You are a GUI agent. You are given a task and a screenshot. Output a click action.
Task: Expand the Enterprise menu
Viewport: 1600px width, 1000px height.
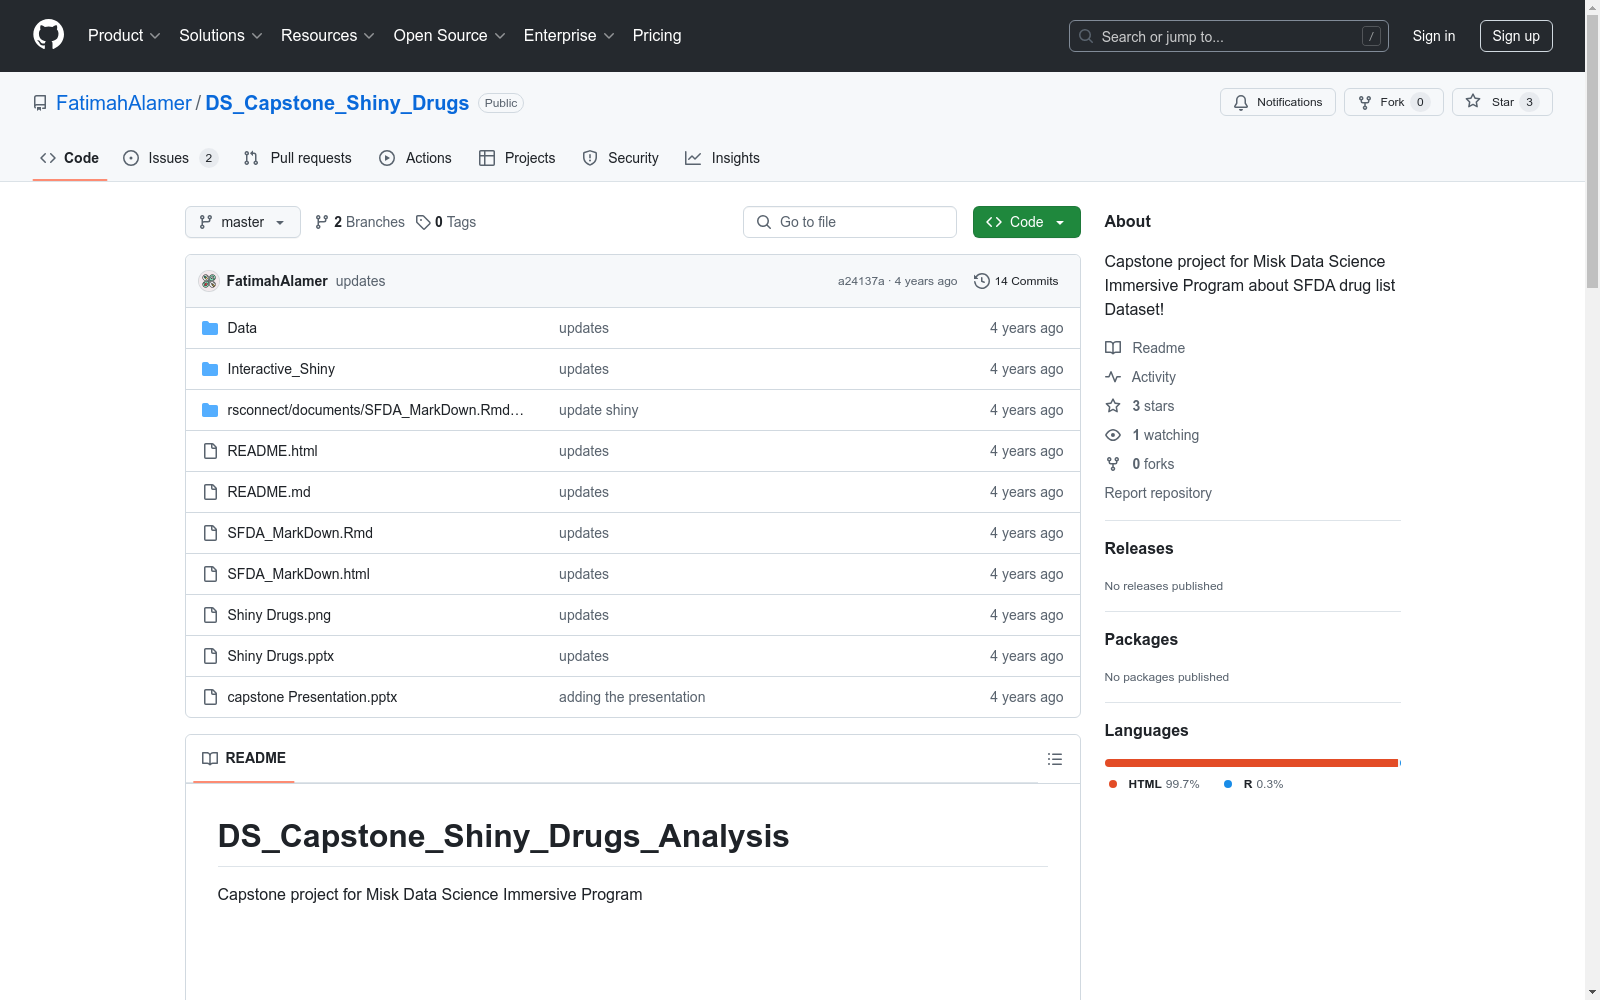569,35
